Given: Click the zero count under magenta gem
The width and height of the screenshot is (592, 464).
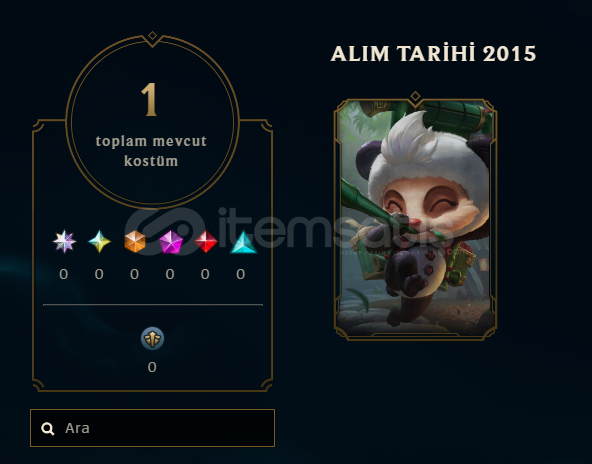Looking at the screenshot, I should click(170, 274).
